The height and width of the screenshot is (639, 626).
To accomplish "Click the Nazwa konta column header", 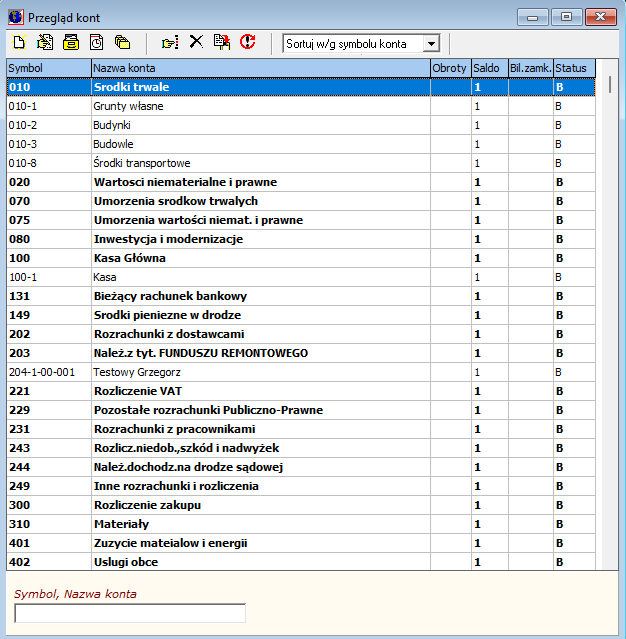I will [x=261, y=68].
